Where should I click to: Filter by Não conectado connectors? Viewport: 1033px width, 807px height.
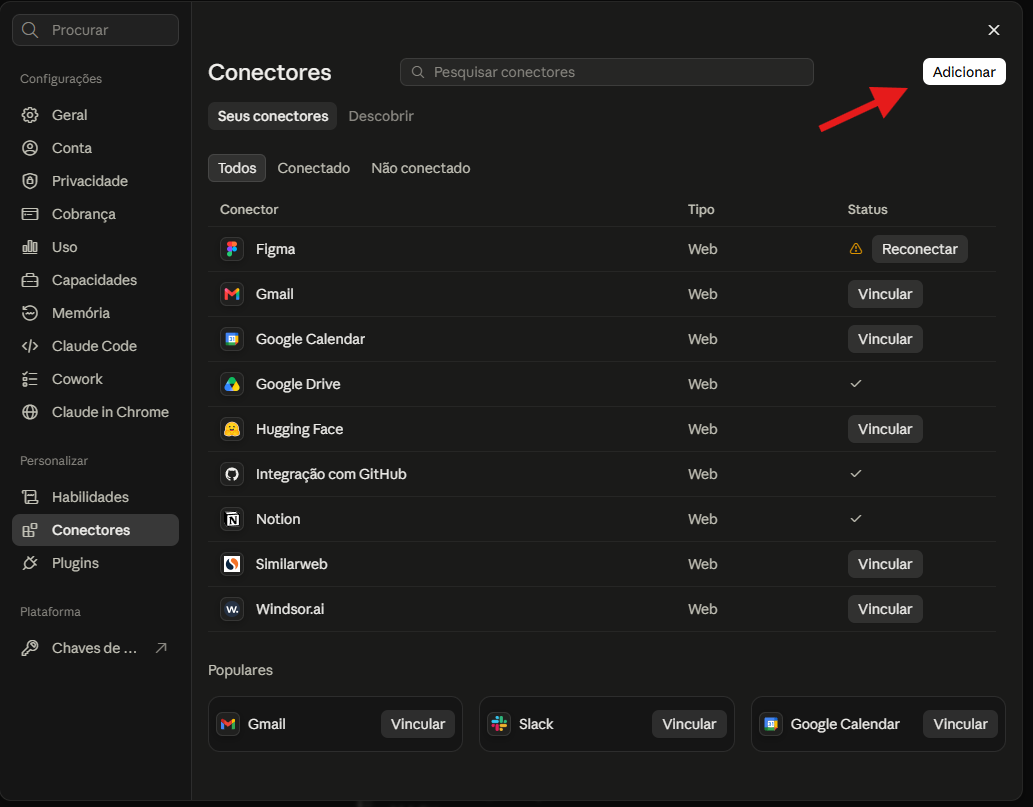420,168
